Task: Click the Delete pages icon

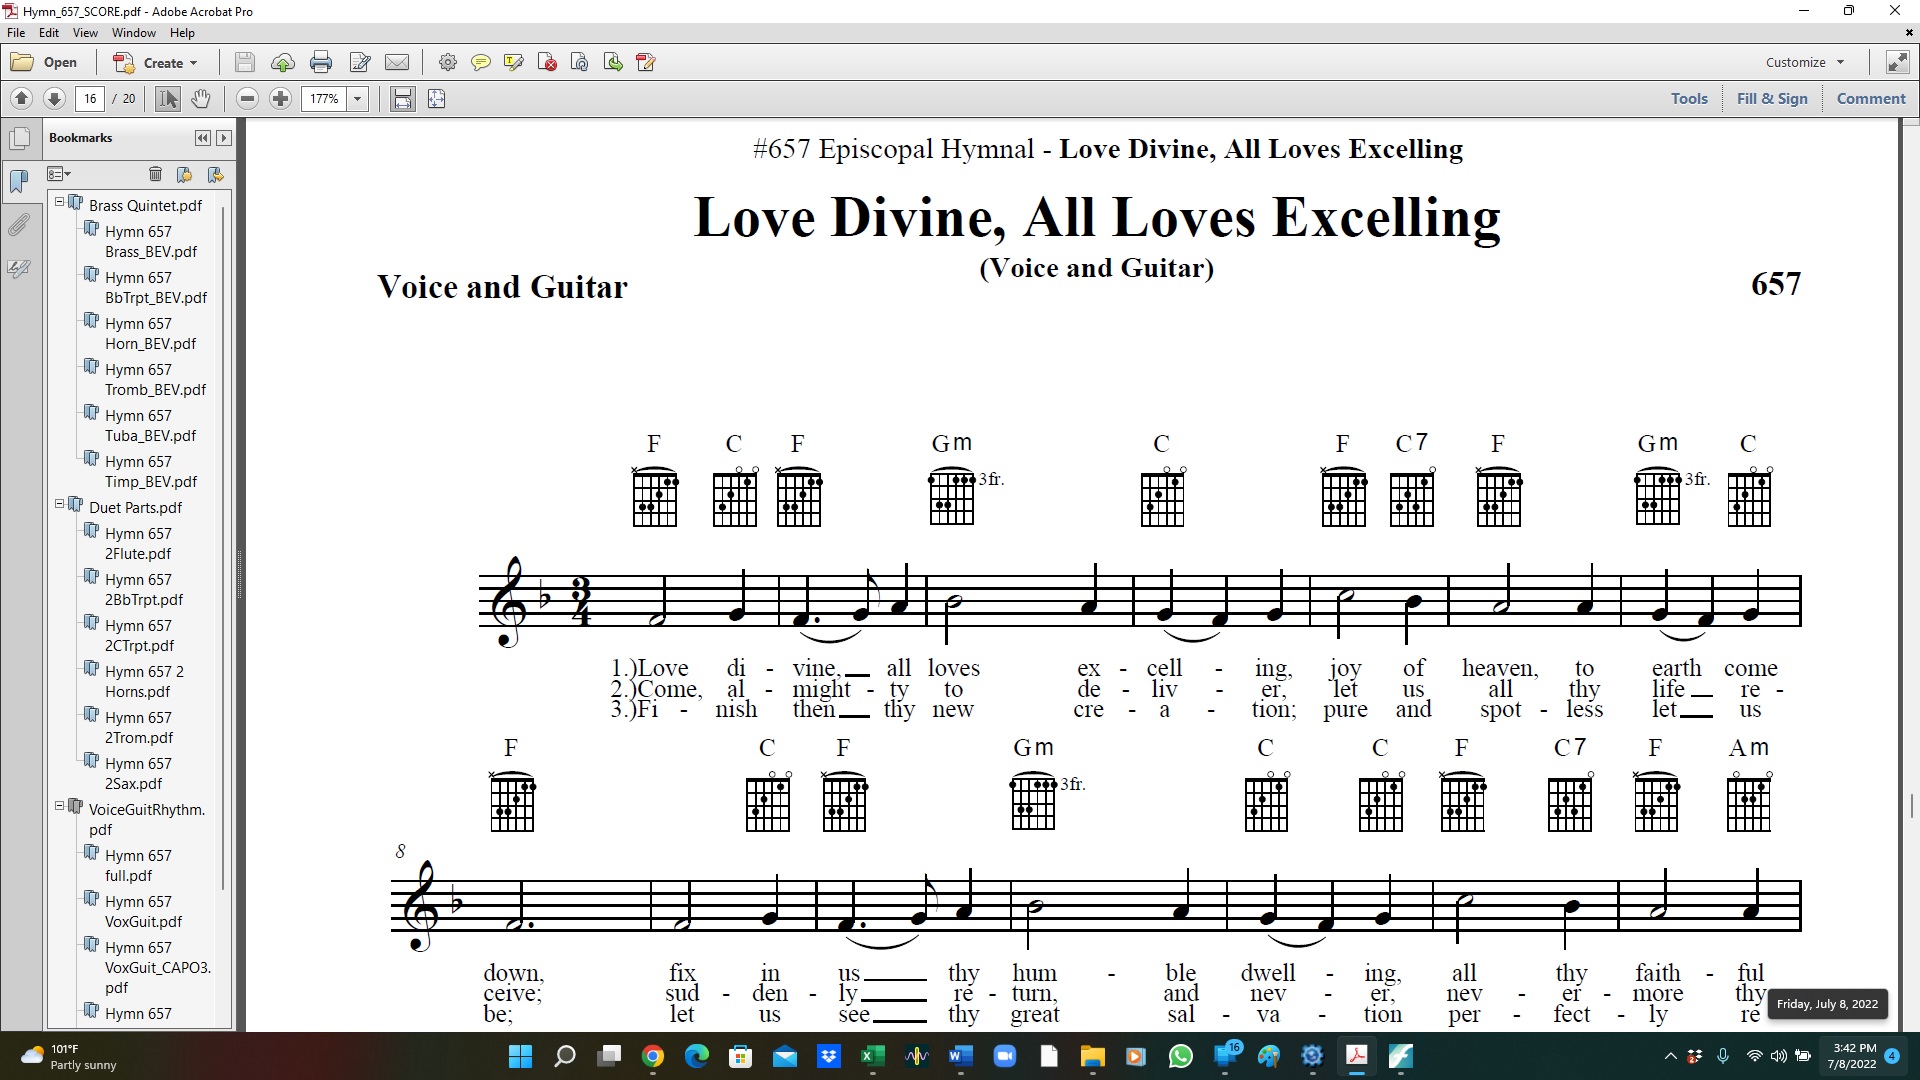Action: coord(547,62)
